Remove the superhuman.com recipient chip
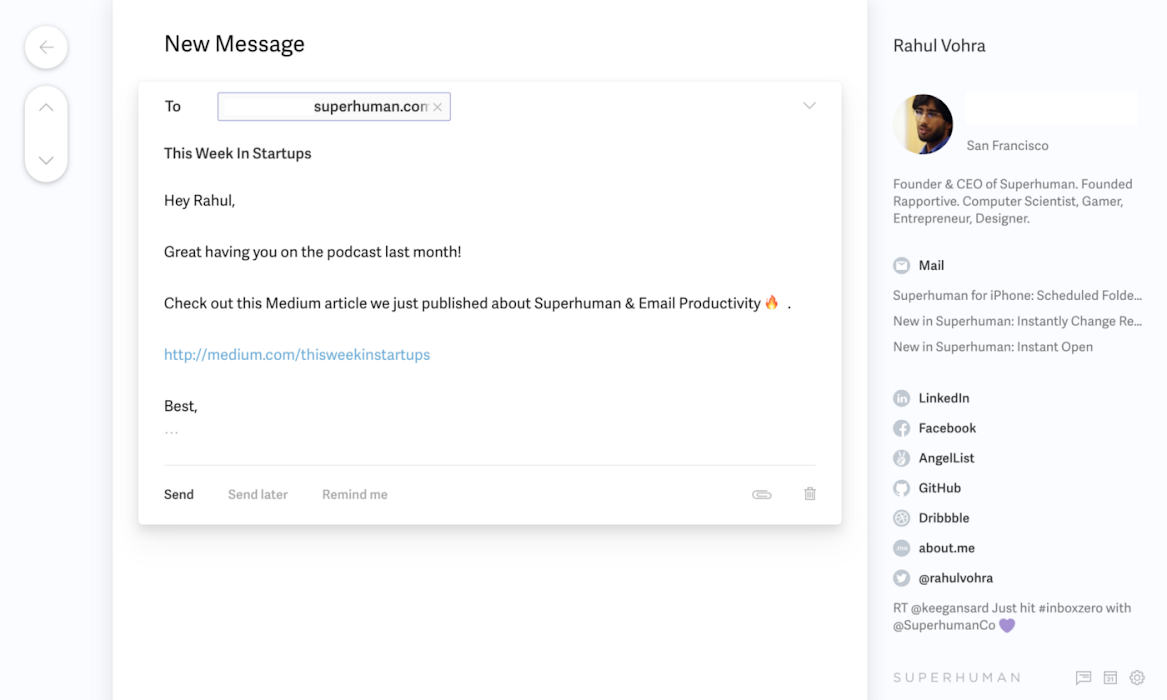 coord(437,107)
